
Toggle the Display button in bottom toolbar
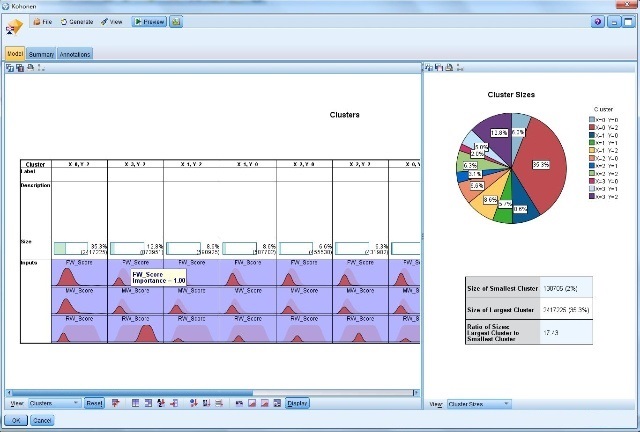298,403
